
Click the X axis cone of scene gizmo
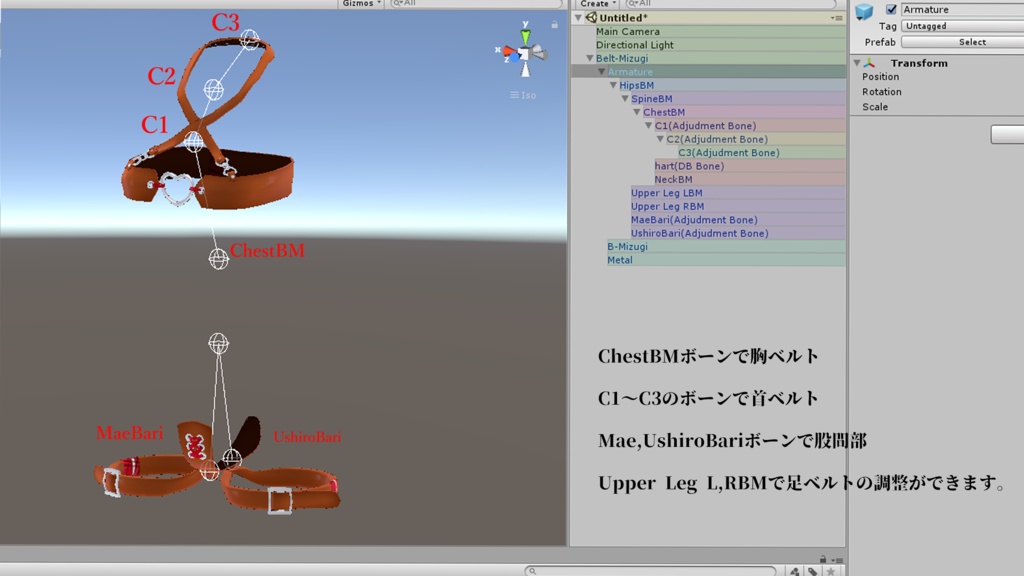pyautogui.click(x=509, y=51)
